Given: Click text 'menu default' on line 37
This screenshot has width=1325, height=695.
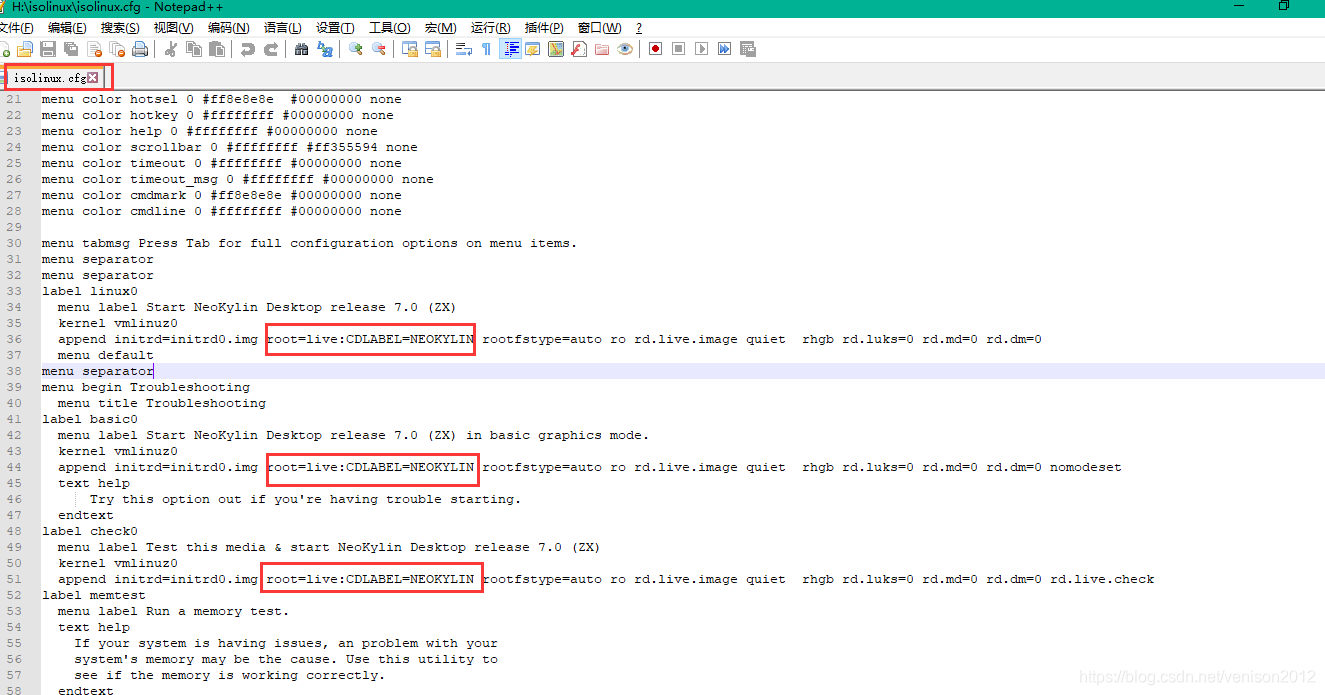Looking at the screenshot, I should pyautogui.click(x=106, y=355).
